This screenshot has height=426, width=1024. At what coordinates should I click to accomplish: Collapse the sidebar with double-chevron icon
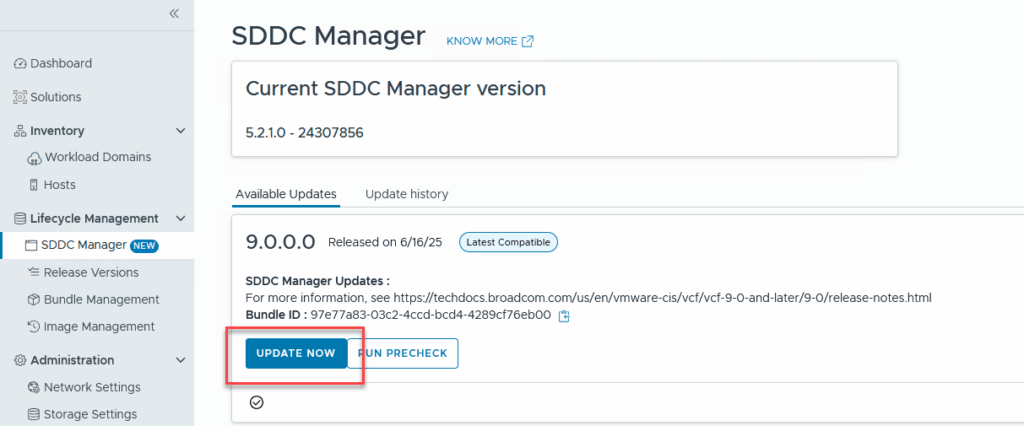(174, 13)
